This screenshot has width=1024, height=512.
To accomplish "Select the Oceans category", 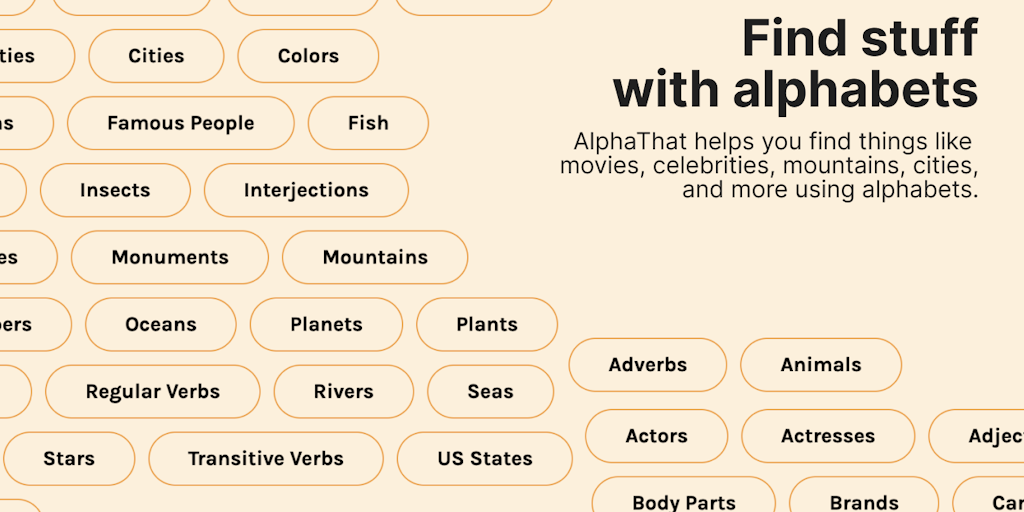I will tap(161, 324).
